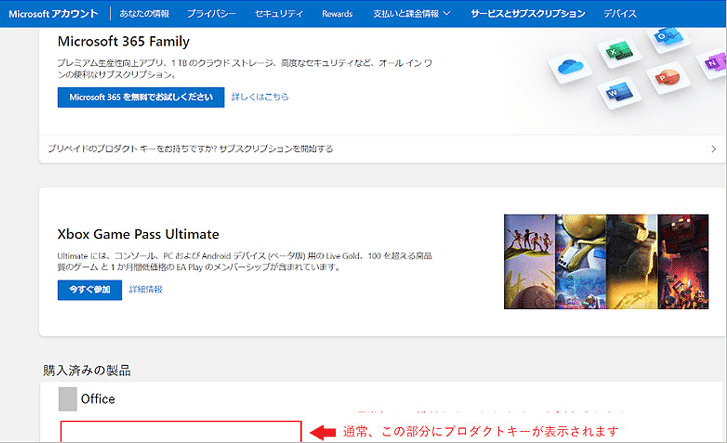Click the Microsoft 365 Family heading
Image resolution: width=727 pixels, height=443 pixels.
[x=123, y=41]
